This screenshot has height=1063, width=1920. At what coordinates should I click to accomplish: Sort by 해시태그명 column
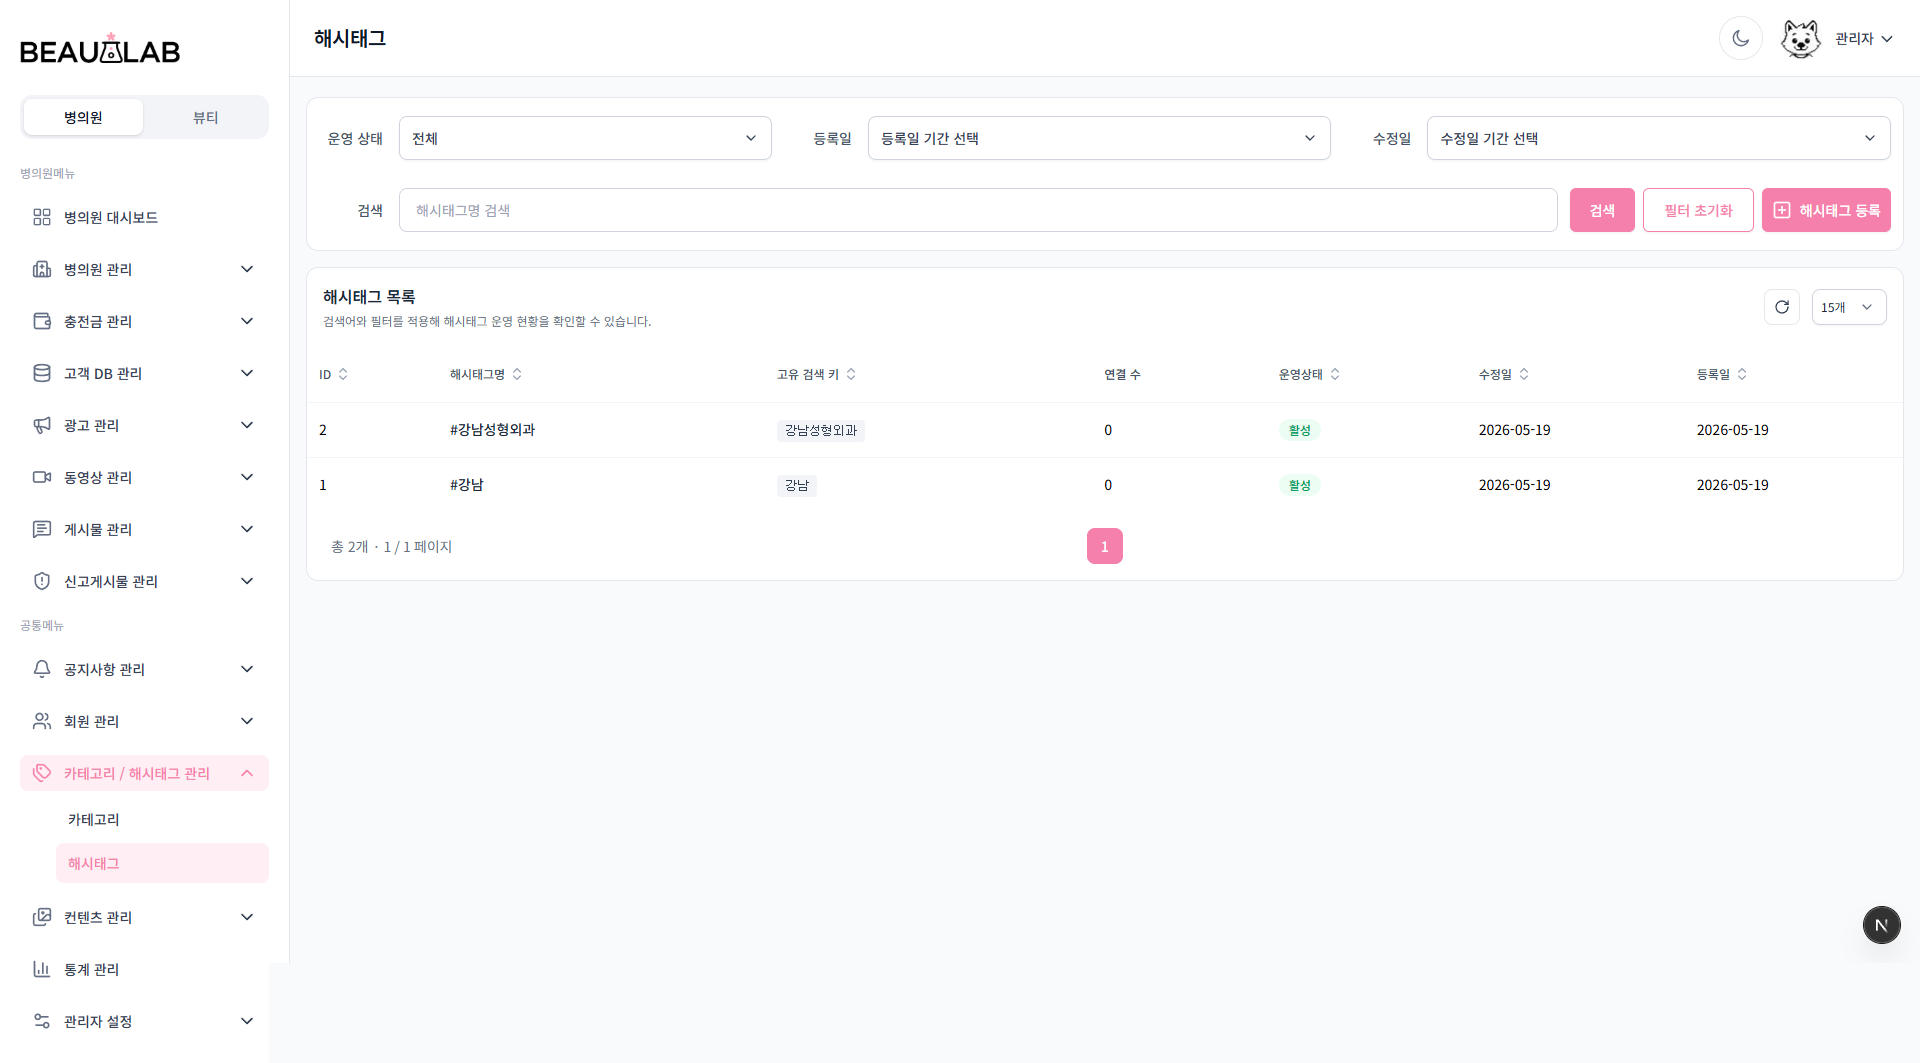pos(486,374)
